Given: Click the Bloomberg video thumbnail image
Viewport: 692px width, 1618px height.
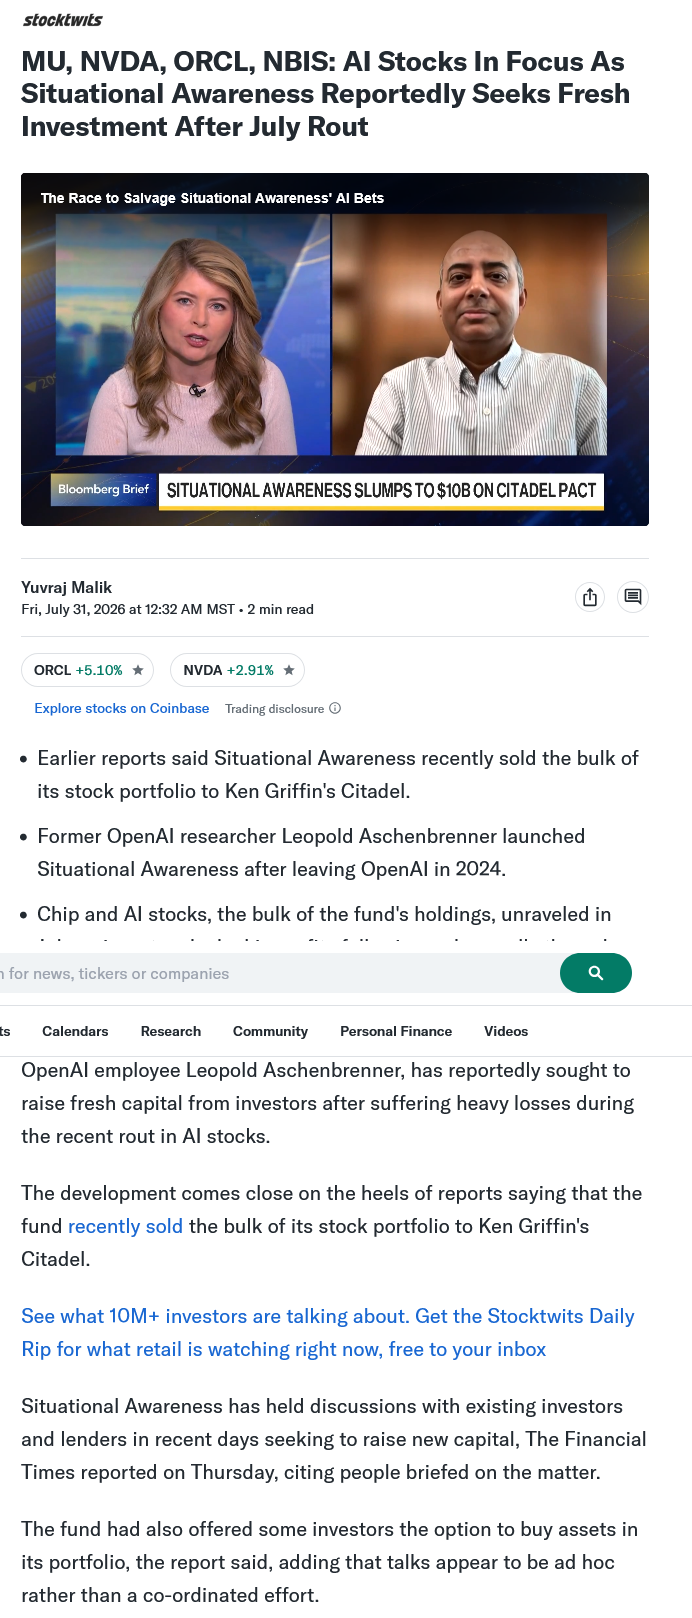Looking at the screenshot, I should tap(335, 349).
